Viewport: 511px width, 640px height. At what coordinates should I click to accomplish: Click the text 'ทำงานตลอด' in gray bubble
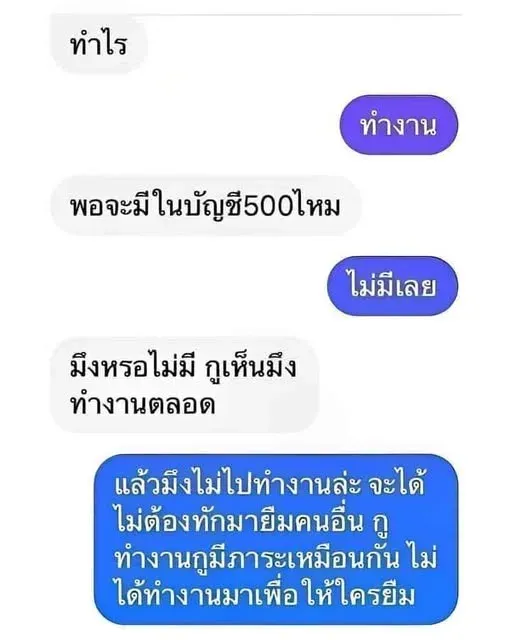[142, 404]
